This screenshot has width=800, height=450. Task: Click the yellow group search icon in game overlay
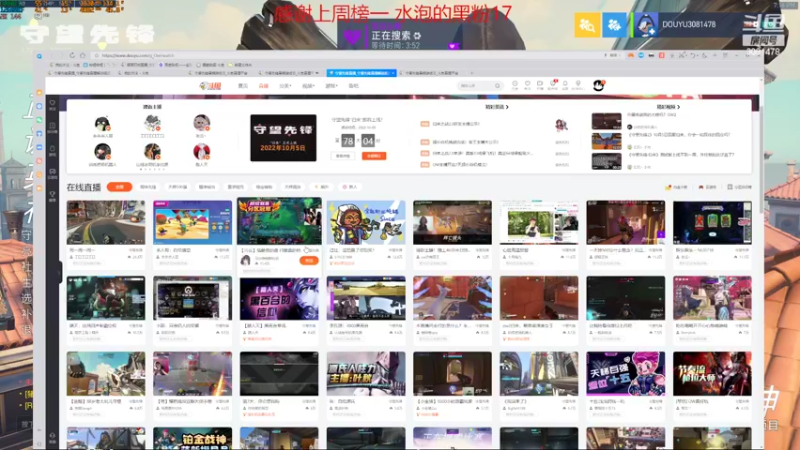587,24
